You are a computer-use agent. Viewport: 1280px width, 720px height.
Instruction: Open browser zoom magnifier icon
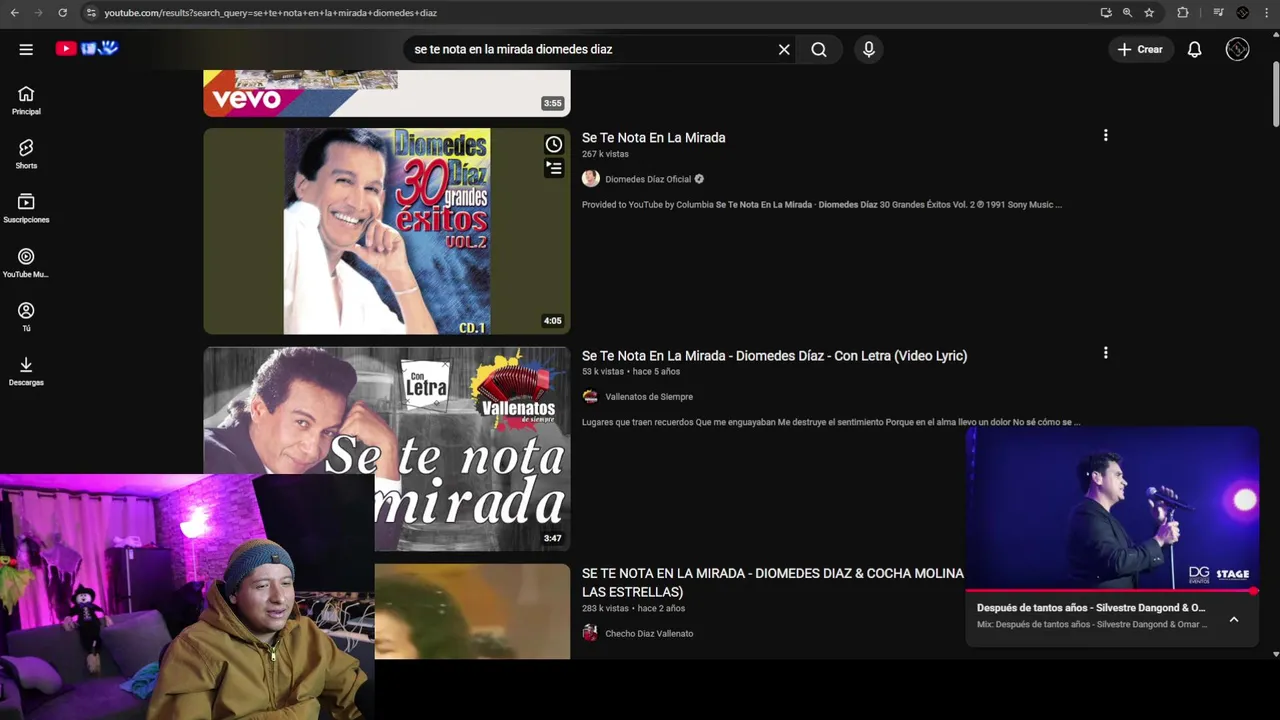[1127, 13]
